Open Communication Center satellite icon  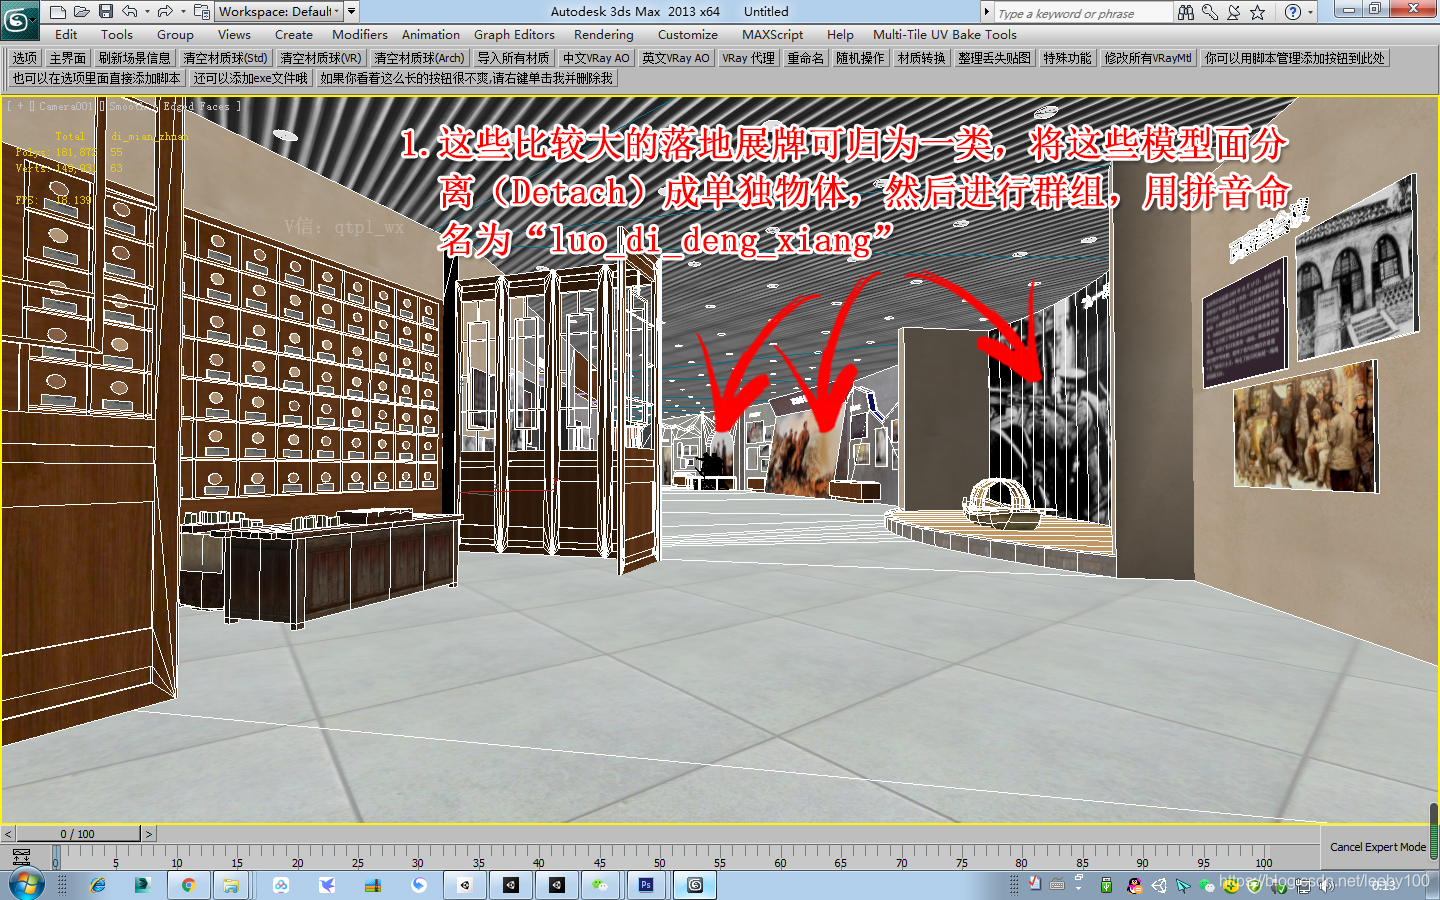point(1234,12)
